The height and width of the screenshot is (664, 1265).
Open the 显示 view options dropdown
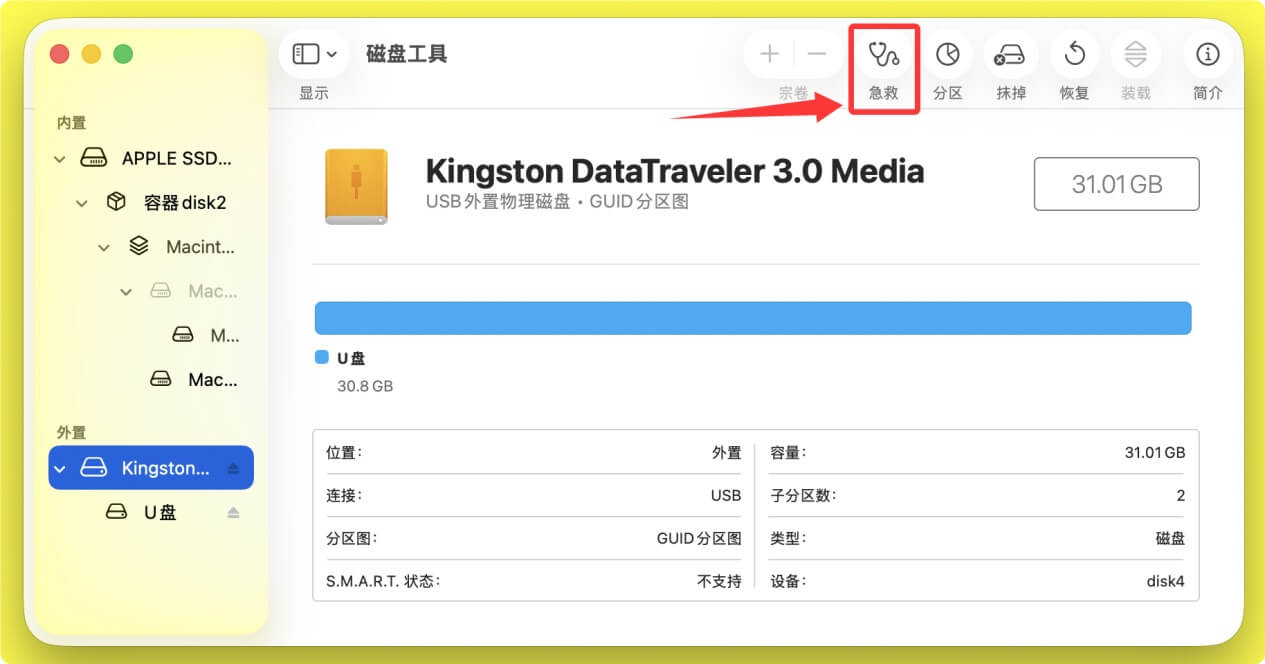click(x=314, y=54)
